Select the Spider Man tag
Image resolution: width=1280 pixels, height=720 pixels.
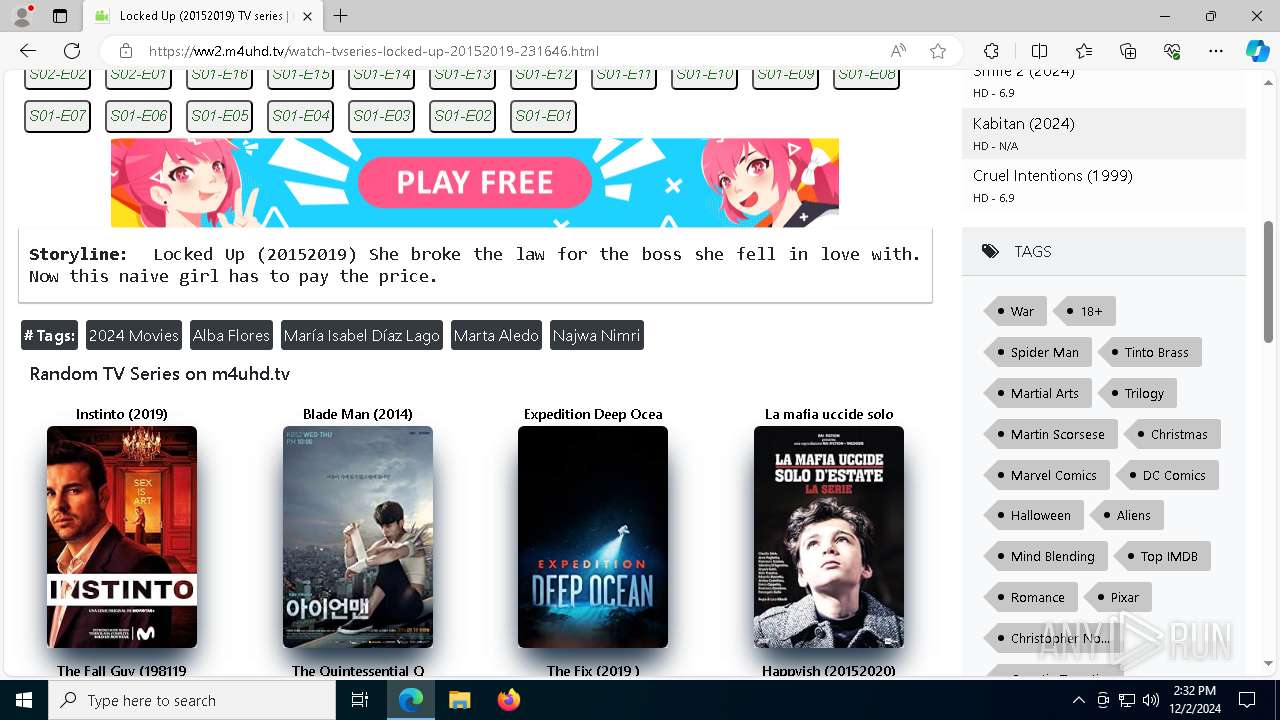click(1037, 352)
